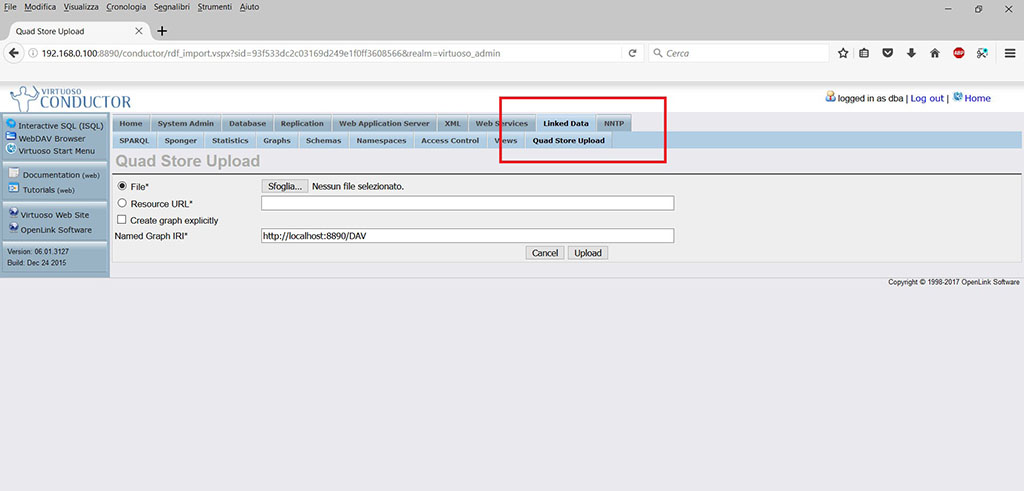Open Interactive SQL (ISQL) link

click(61, 125)
